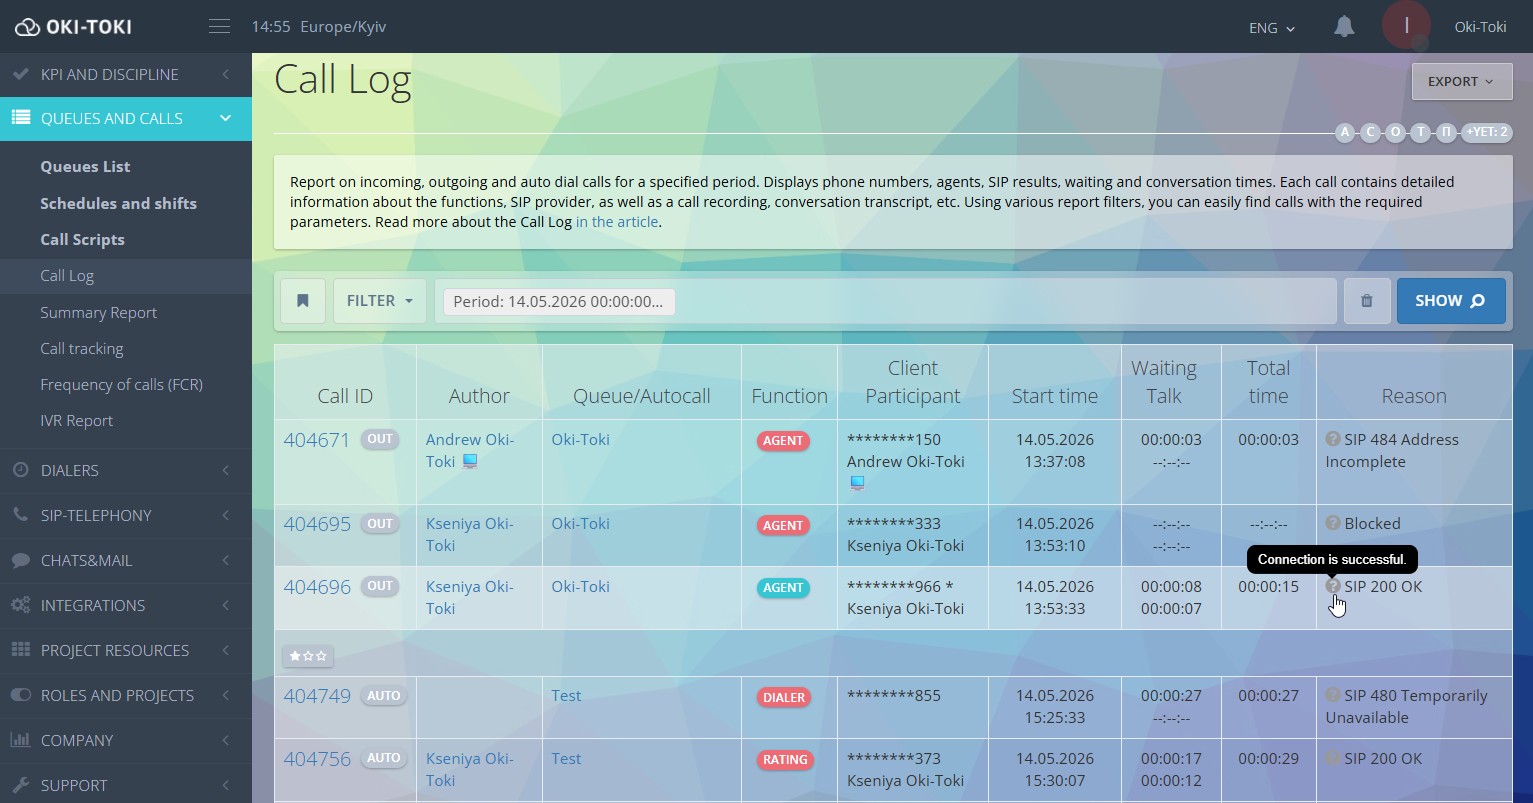Screen dimensions: 1533x803
Task: Click the C badge above the description
Action: point(1370,132)
